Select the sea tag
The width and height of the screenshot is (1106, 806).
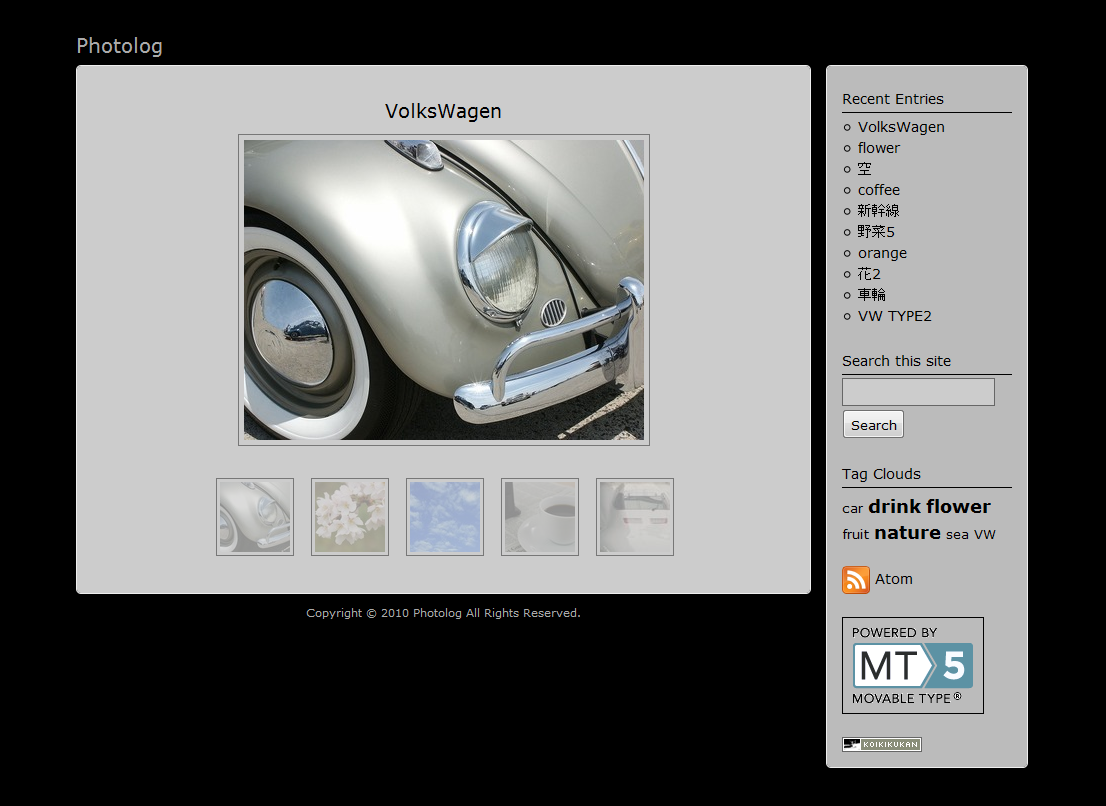pyautogui.click(x=957, y=535)
